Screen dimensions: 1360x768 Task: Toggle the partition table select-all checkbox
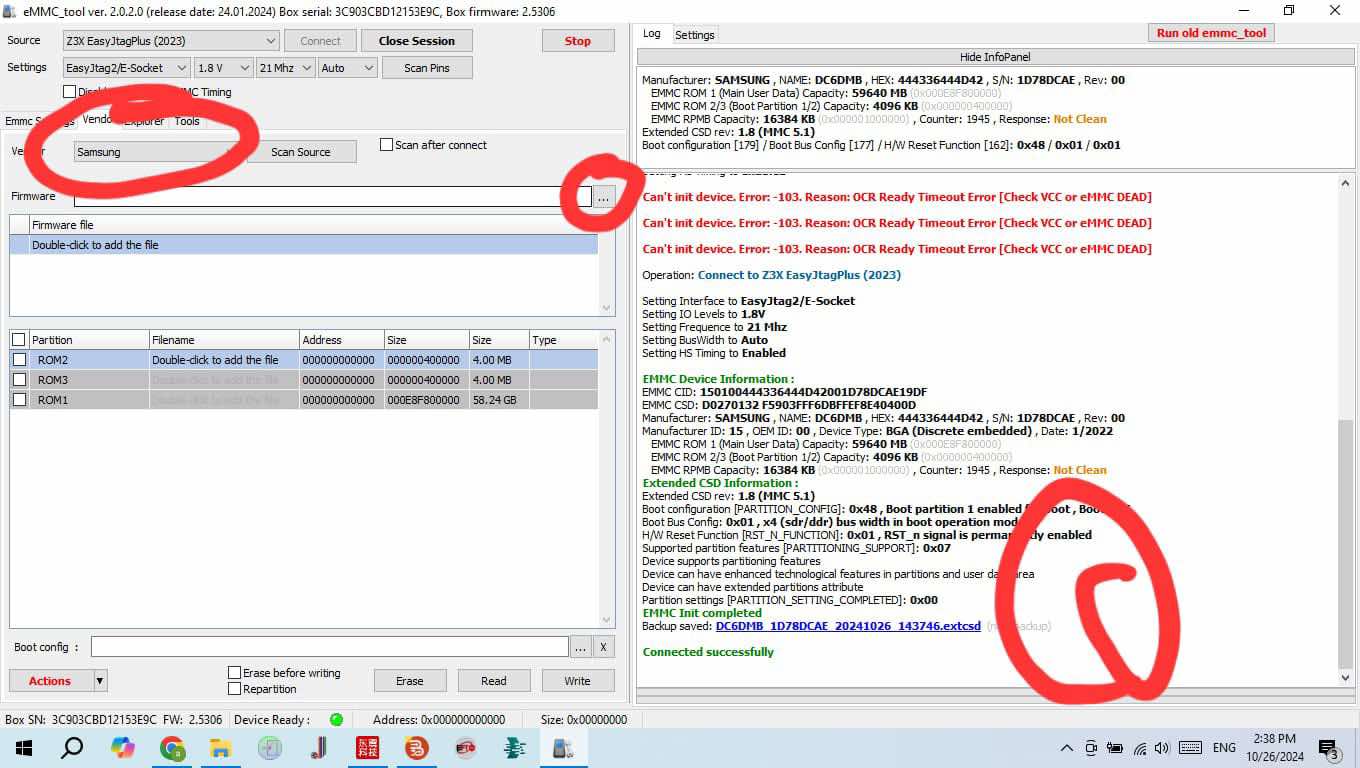tap(18, 340)
